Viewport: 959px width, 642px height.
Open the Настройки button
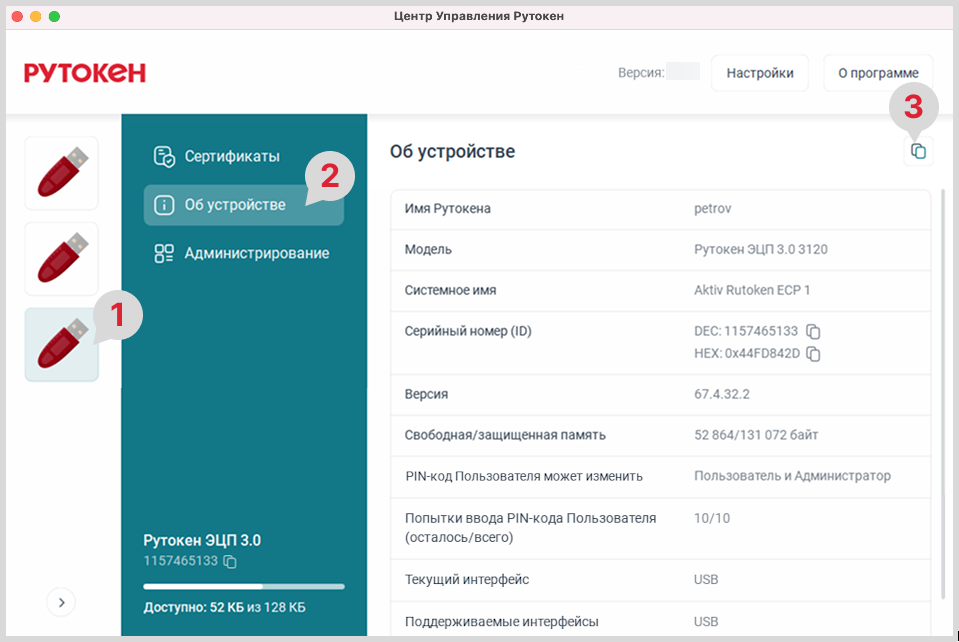[759, 73]
